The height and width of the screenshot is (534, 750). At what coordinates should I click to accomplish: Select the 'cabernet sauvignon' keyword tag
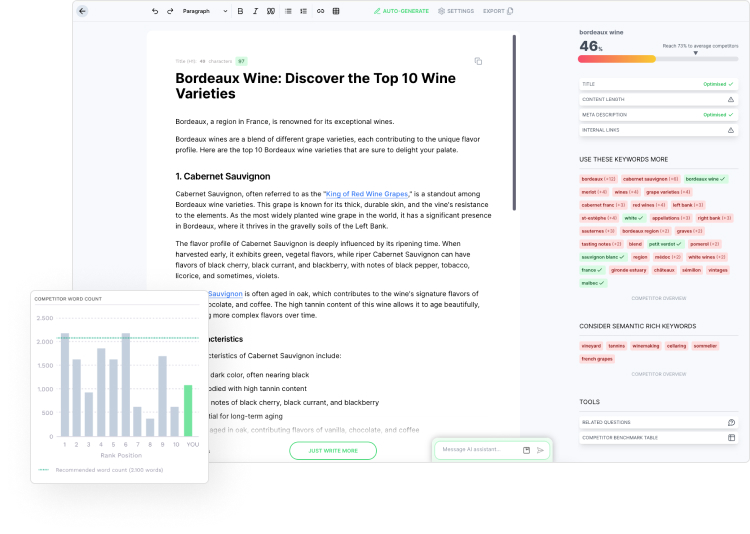click(x=651, y=179)
